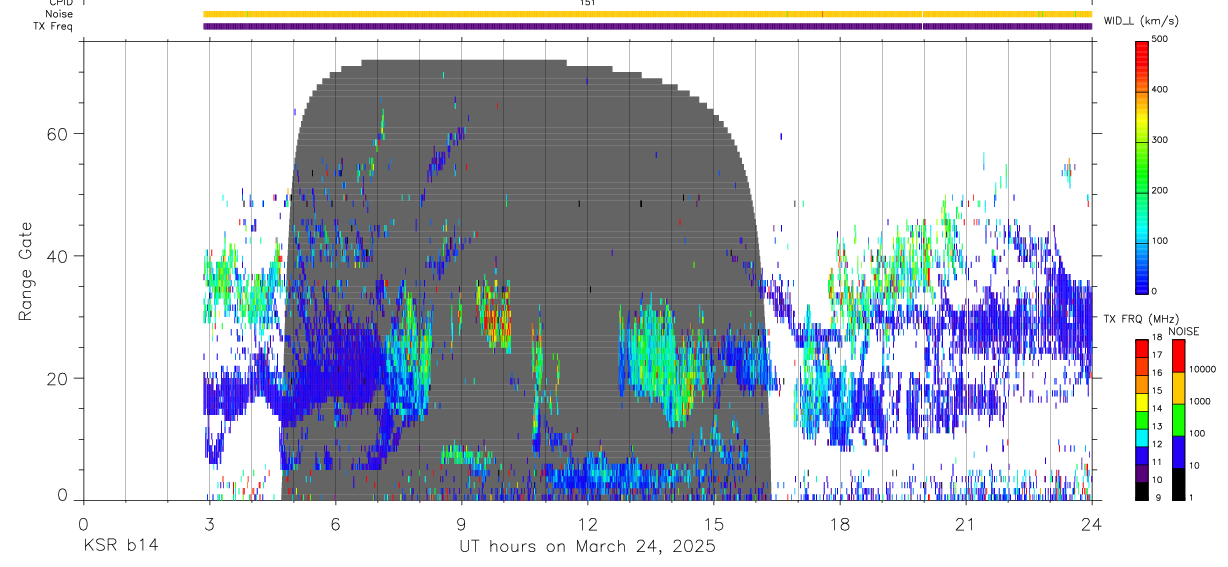Image resolution: width=1228 pixels, height=567 pixels.
Task: Click the green NOISE segment between 100 and 1000
Action: pyautogui.click(x=1178, y=420)
